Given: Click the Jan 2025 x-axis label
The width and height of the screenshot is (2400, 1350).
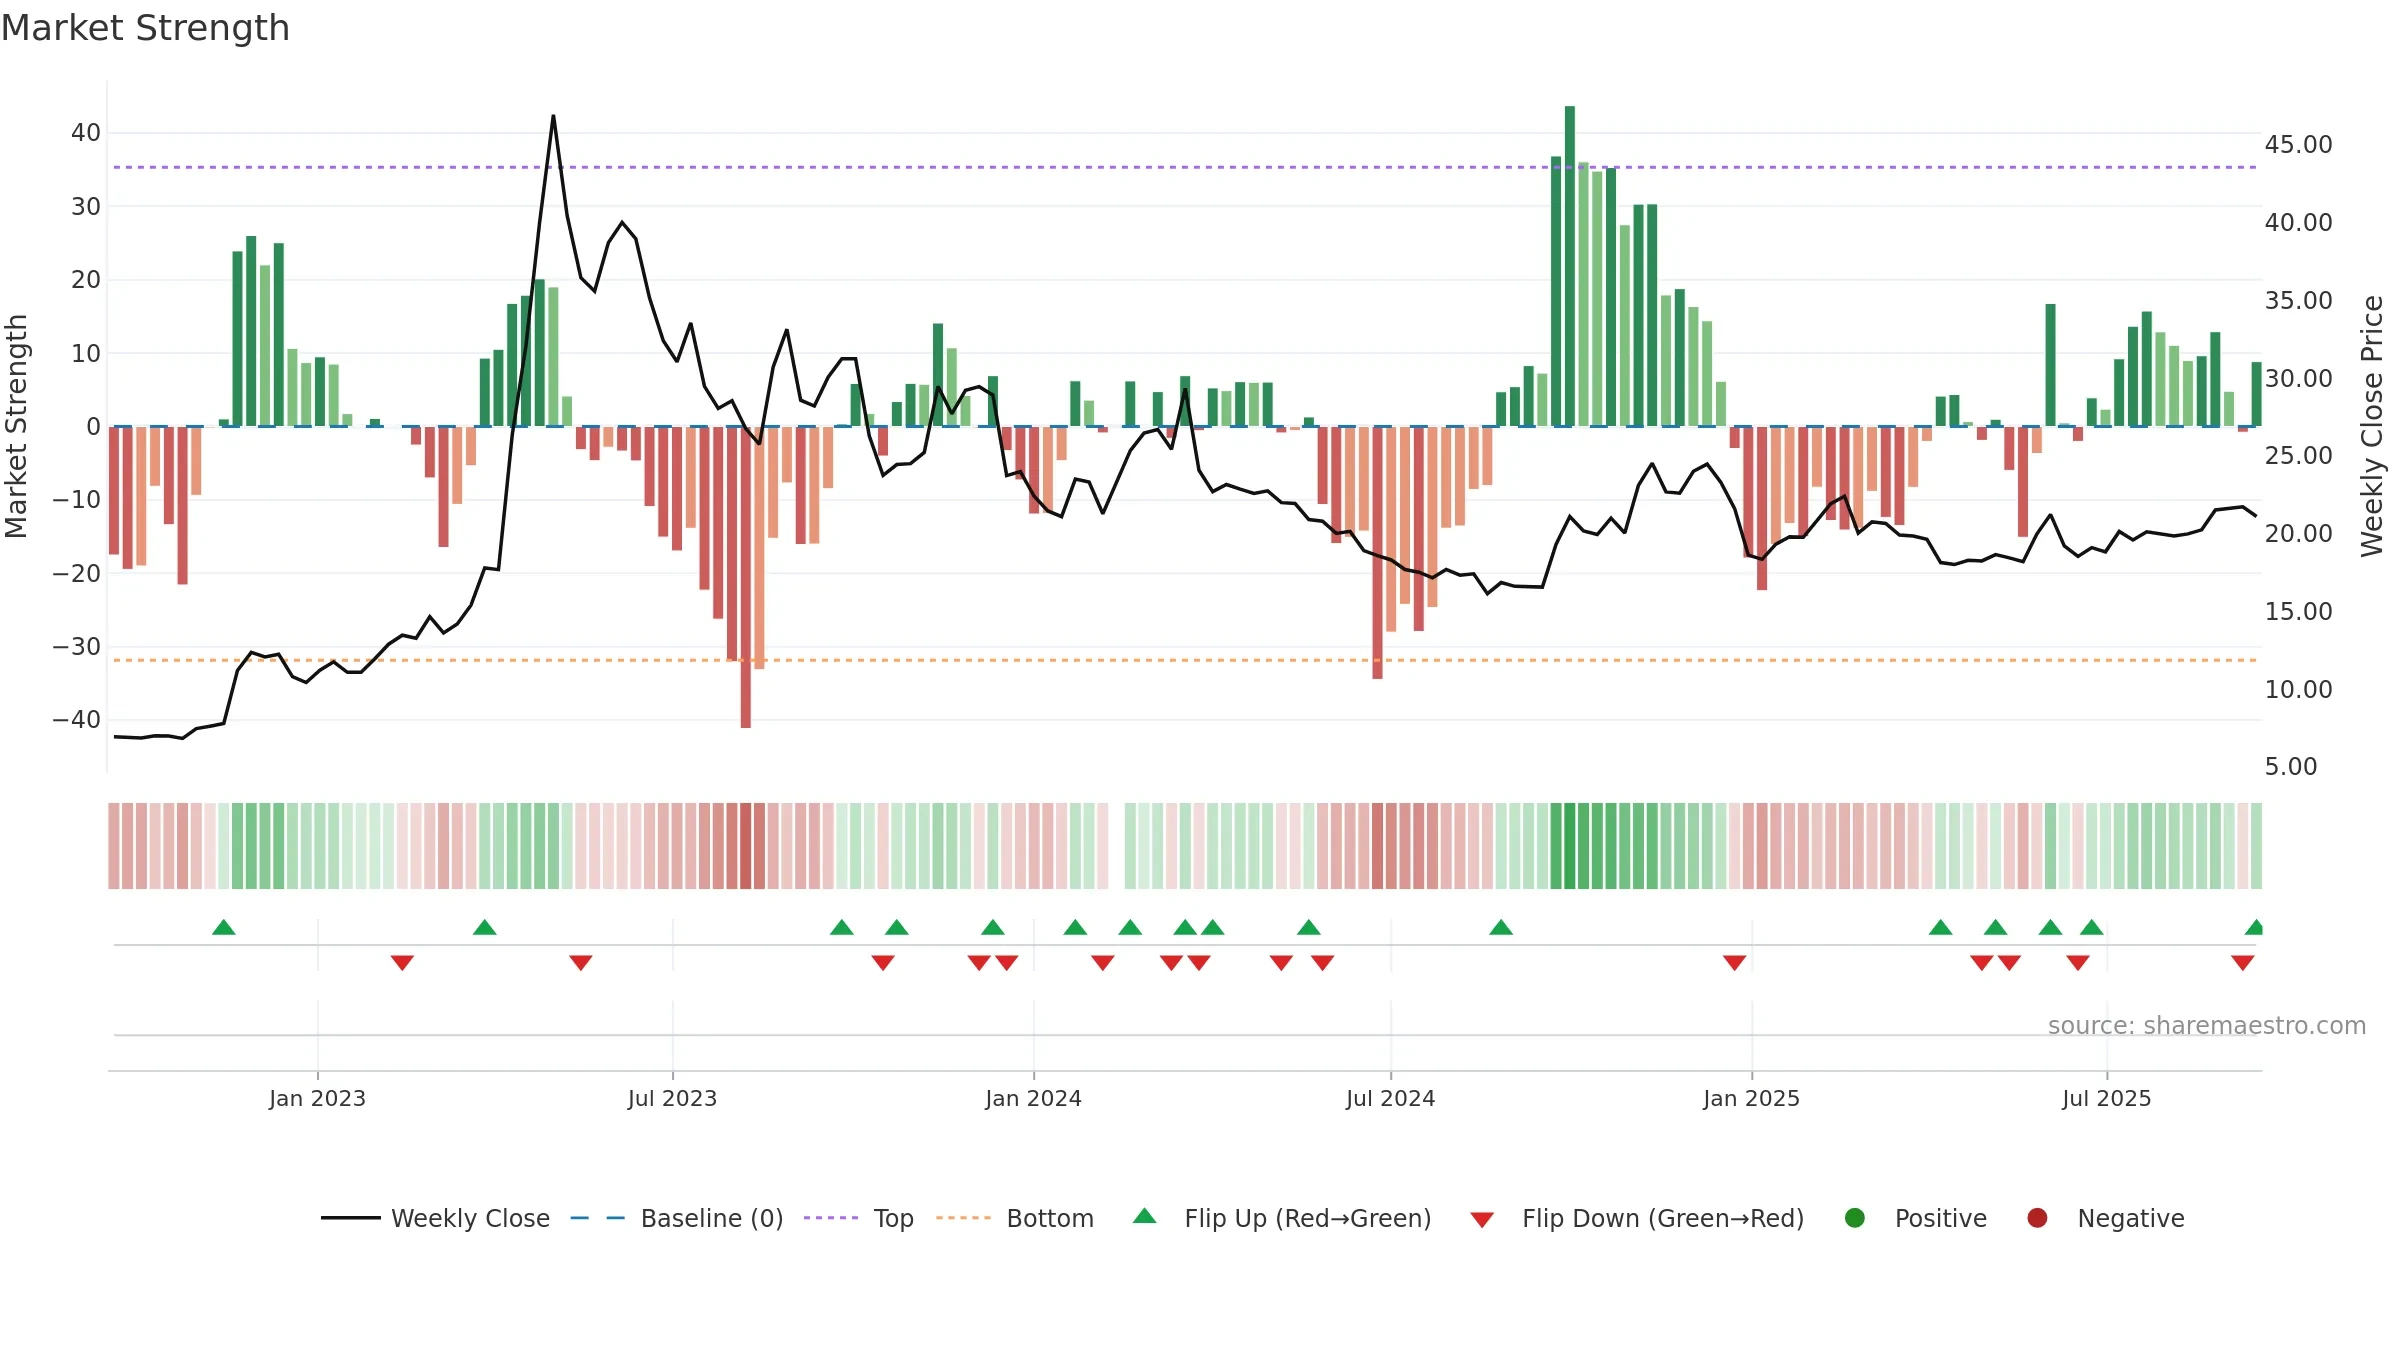Looking at the screenshot, I should coord(1751,1098).
